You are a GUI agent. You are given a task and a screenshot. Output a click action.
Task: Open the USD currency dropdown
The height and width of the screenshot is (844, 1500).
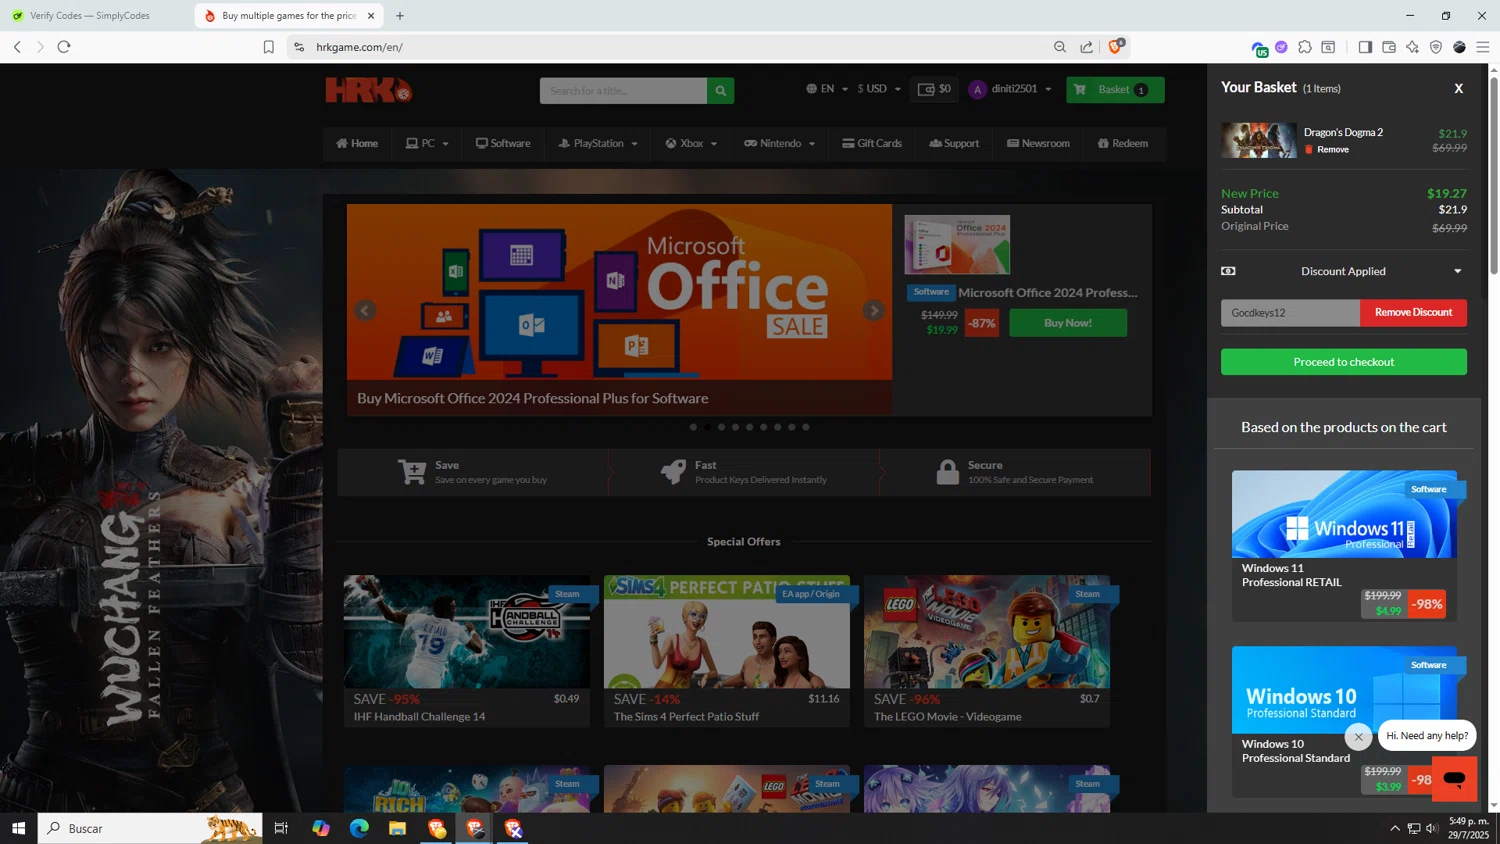click(x=879, y=89)
